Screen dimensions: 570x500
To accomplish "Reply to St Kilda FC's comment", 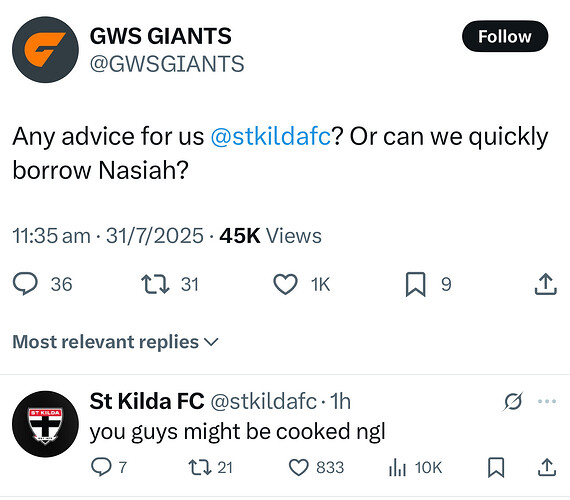I will point(101,467).
